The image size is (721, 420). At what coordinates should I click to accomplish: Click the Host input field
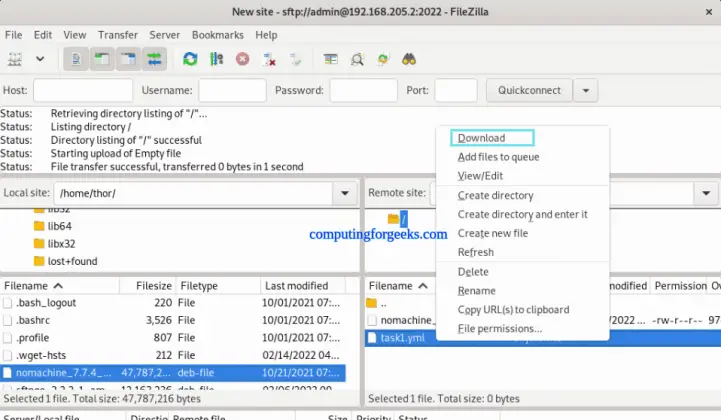tap(82, 90)
